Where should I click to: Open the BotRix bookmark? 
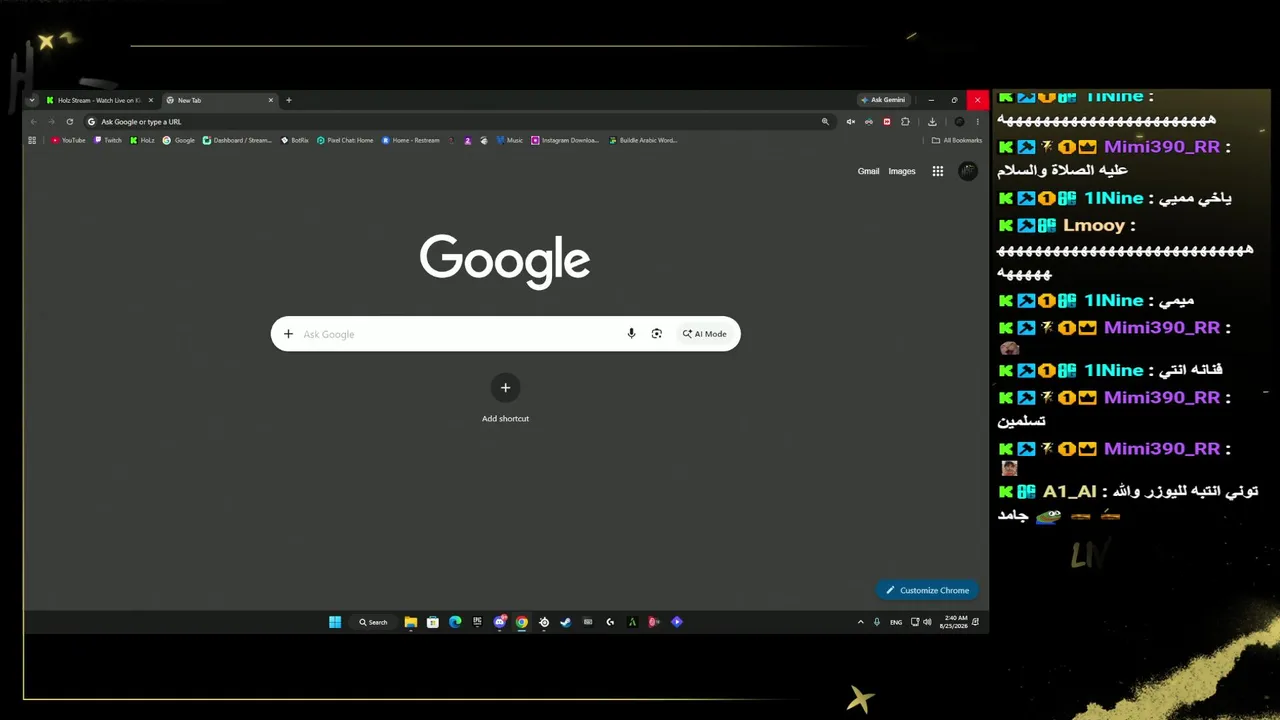point(295,140)
